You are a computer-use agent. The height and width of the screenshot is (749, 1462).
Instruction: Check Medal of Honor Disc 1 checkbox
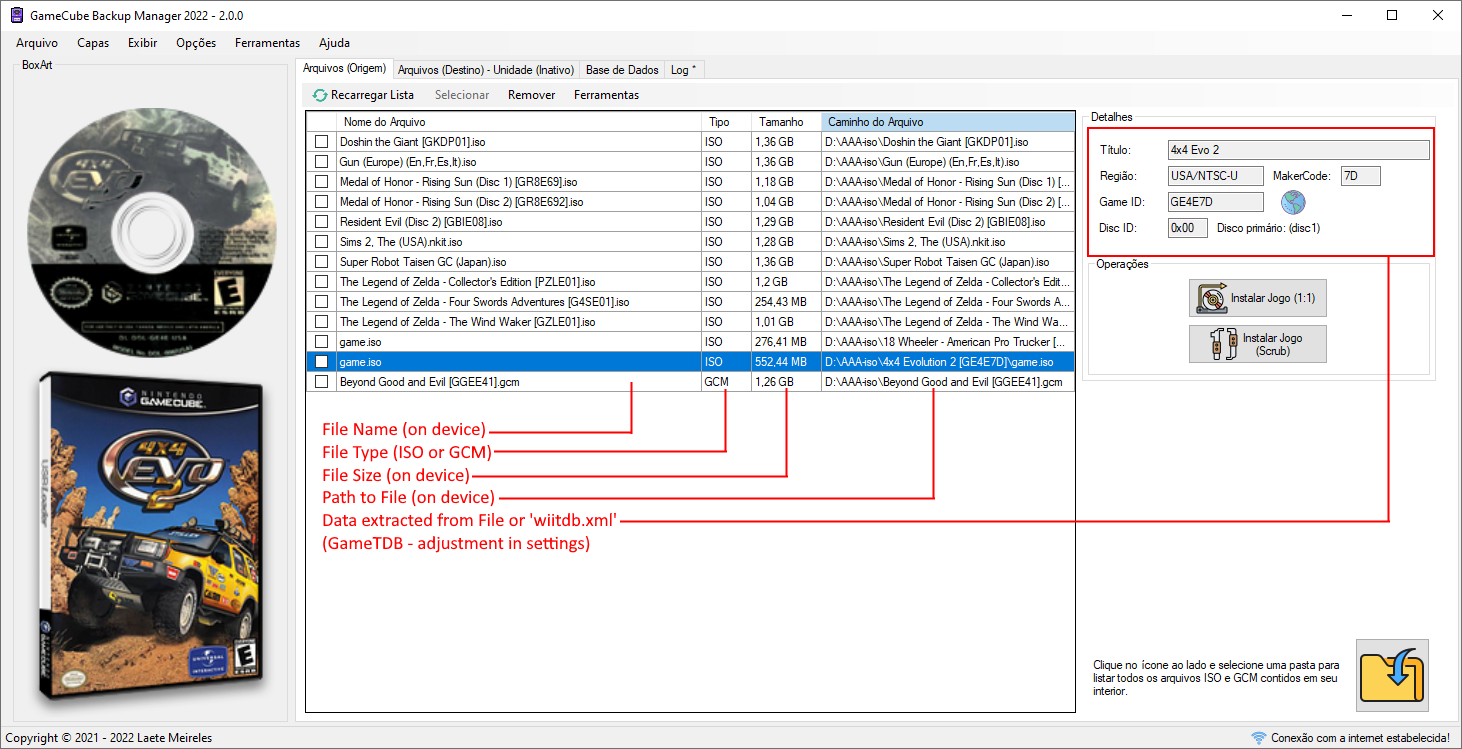(321, 182)
